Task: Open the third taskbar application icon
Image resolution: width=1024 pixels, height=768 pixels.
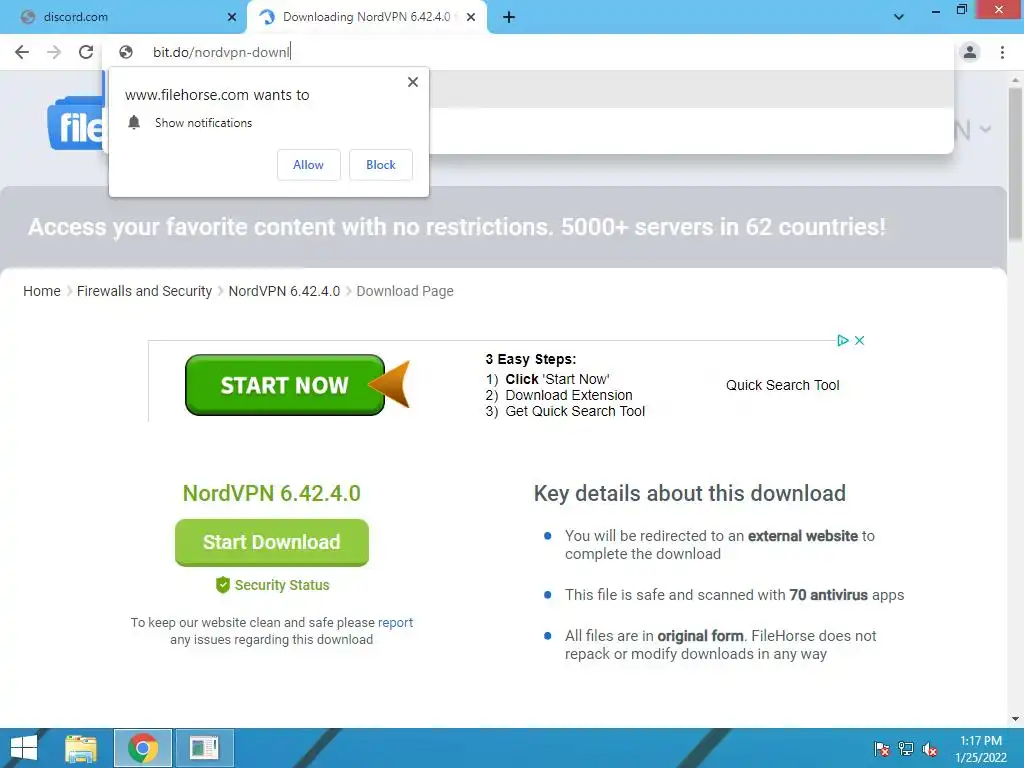Action: 204,748
